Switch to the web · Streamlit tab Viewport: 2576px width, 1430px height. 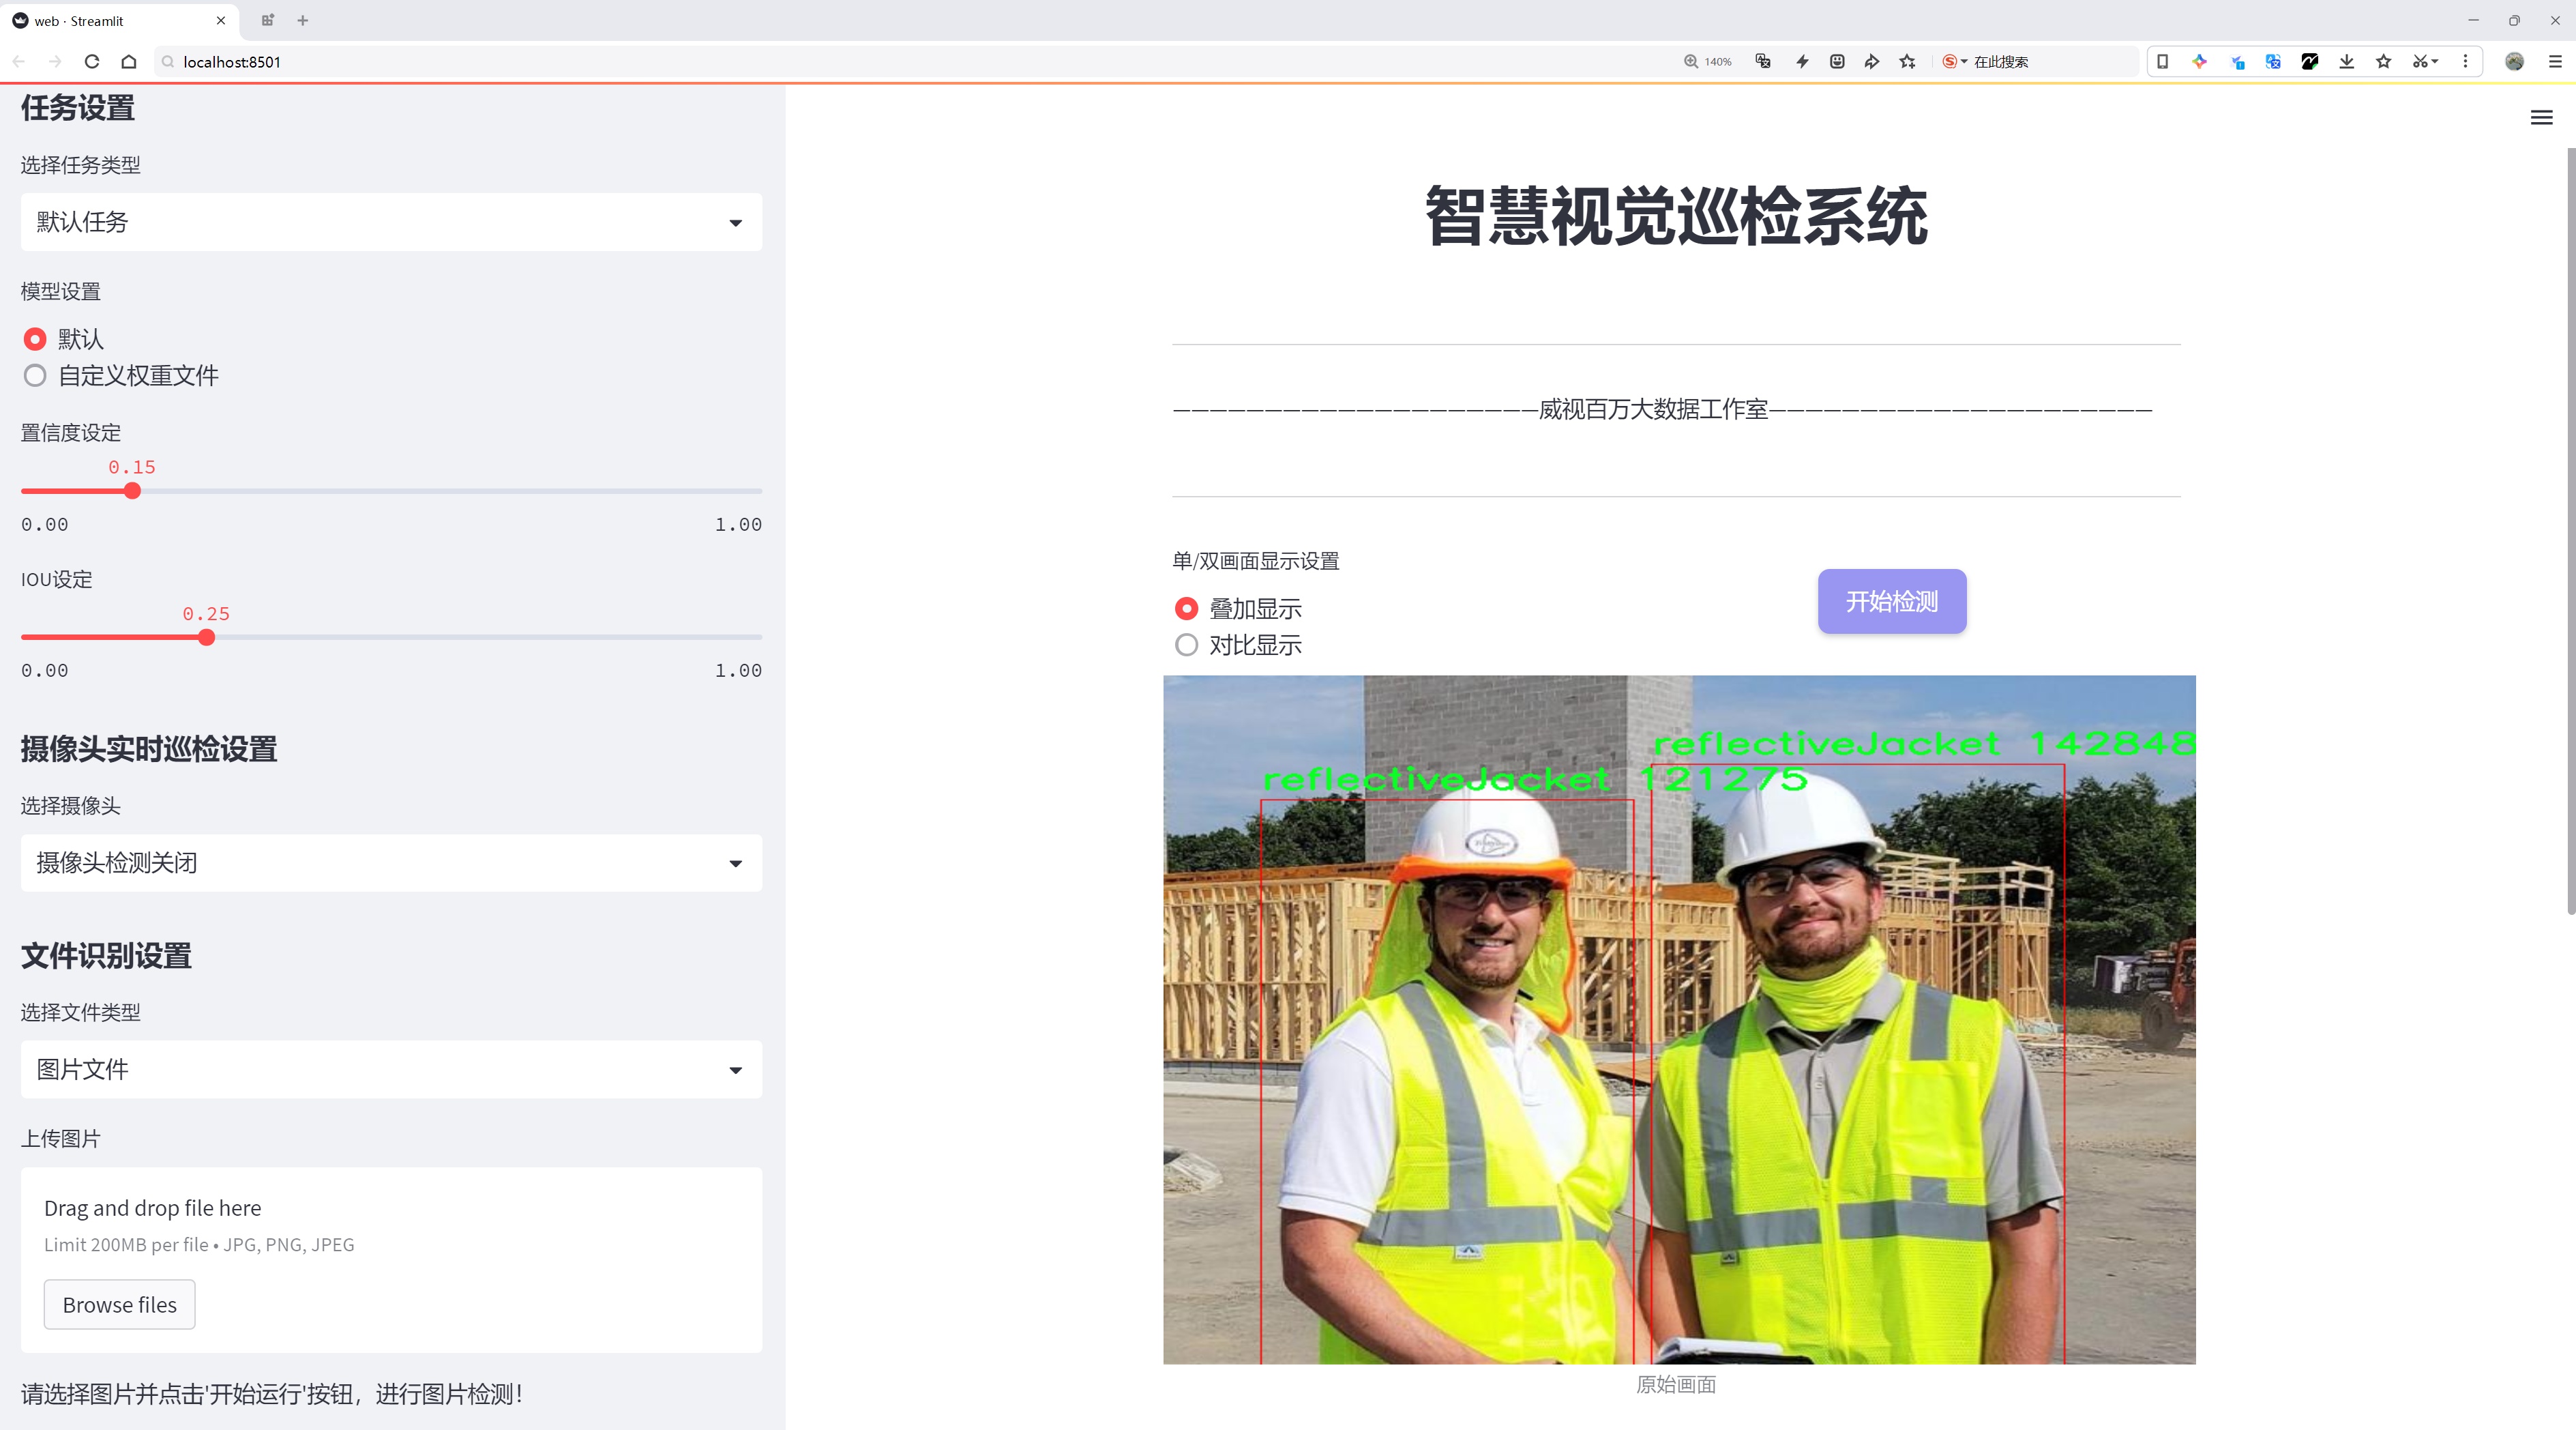(110, 20)
